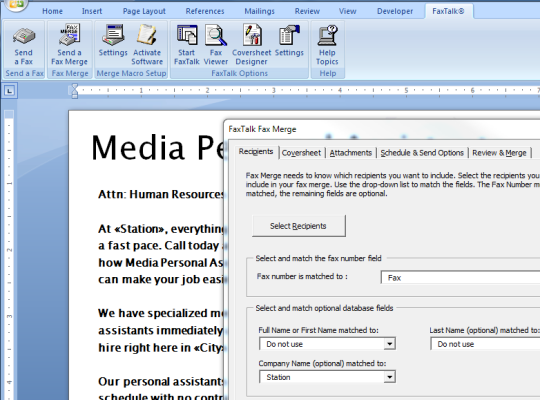Screen dimensions: 540x400
Task: Click the Select Recipients button
Action: click(299, 226)
